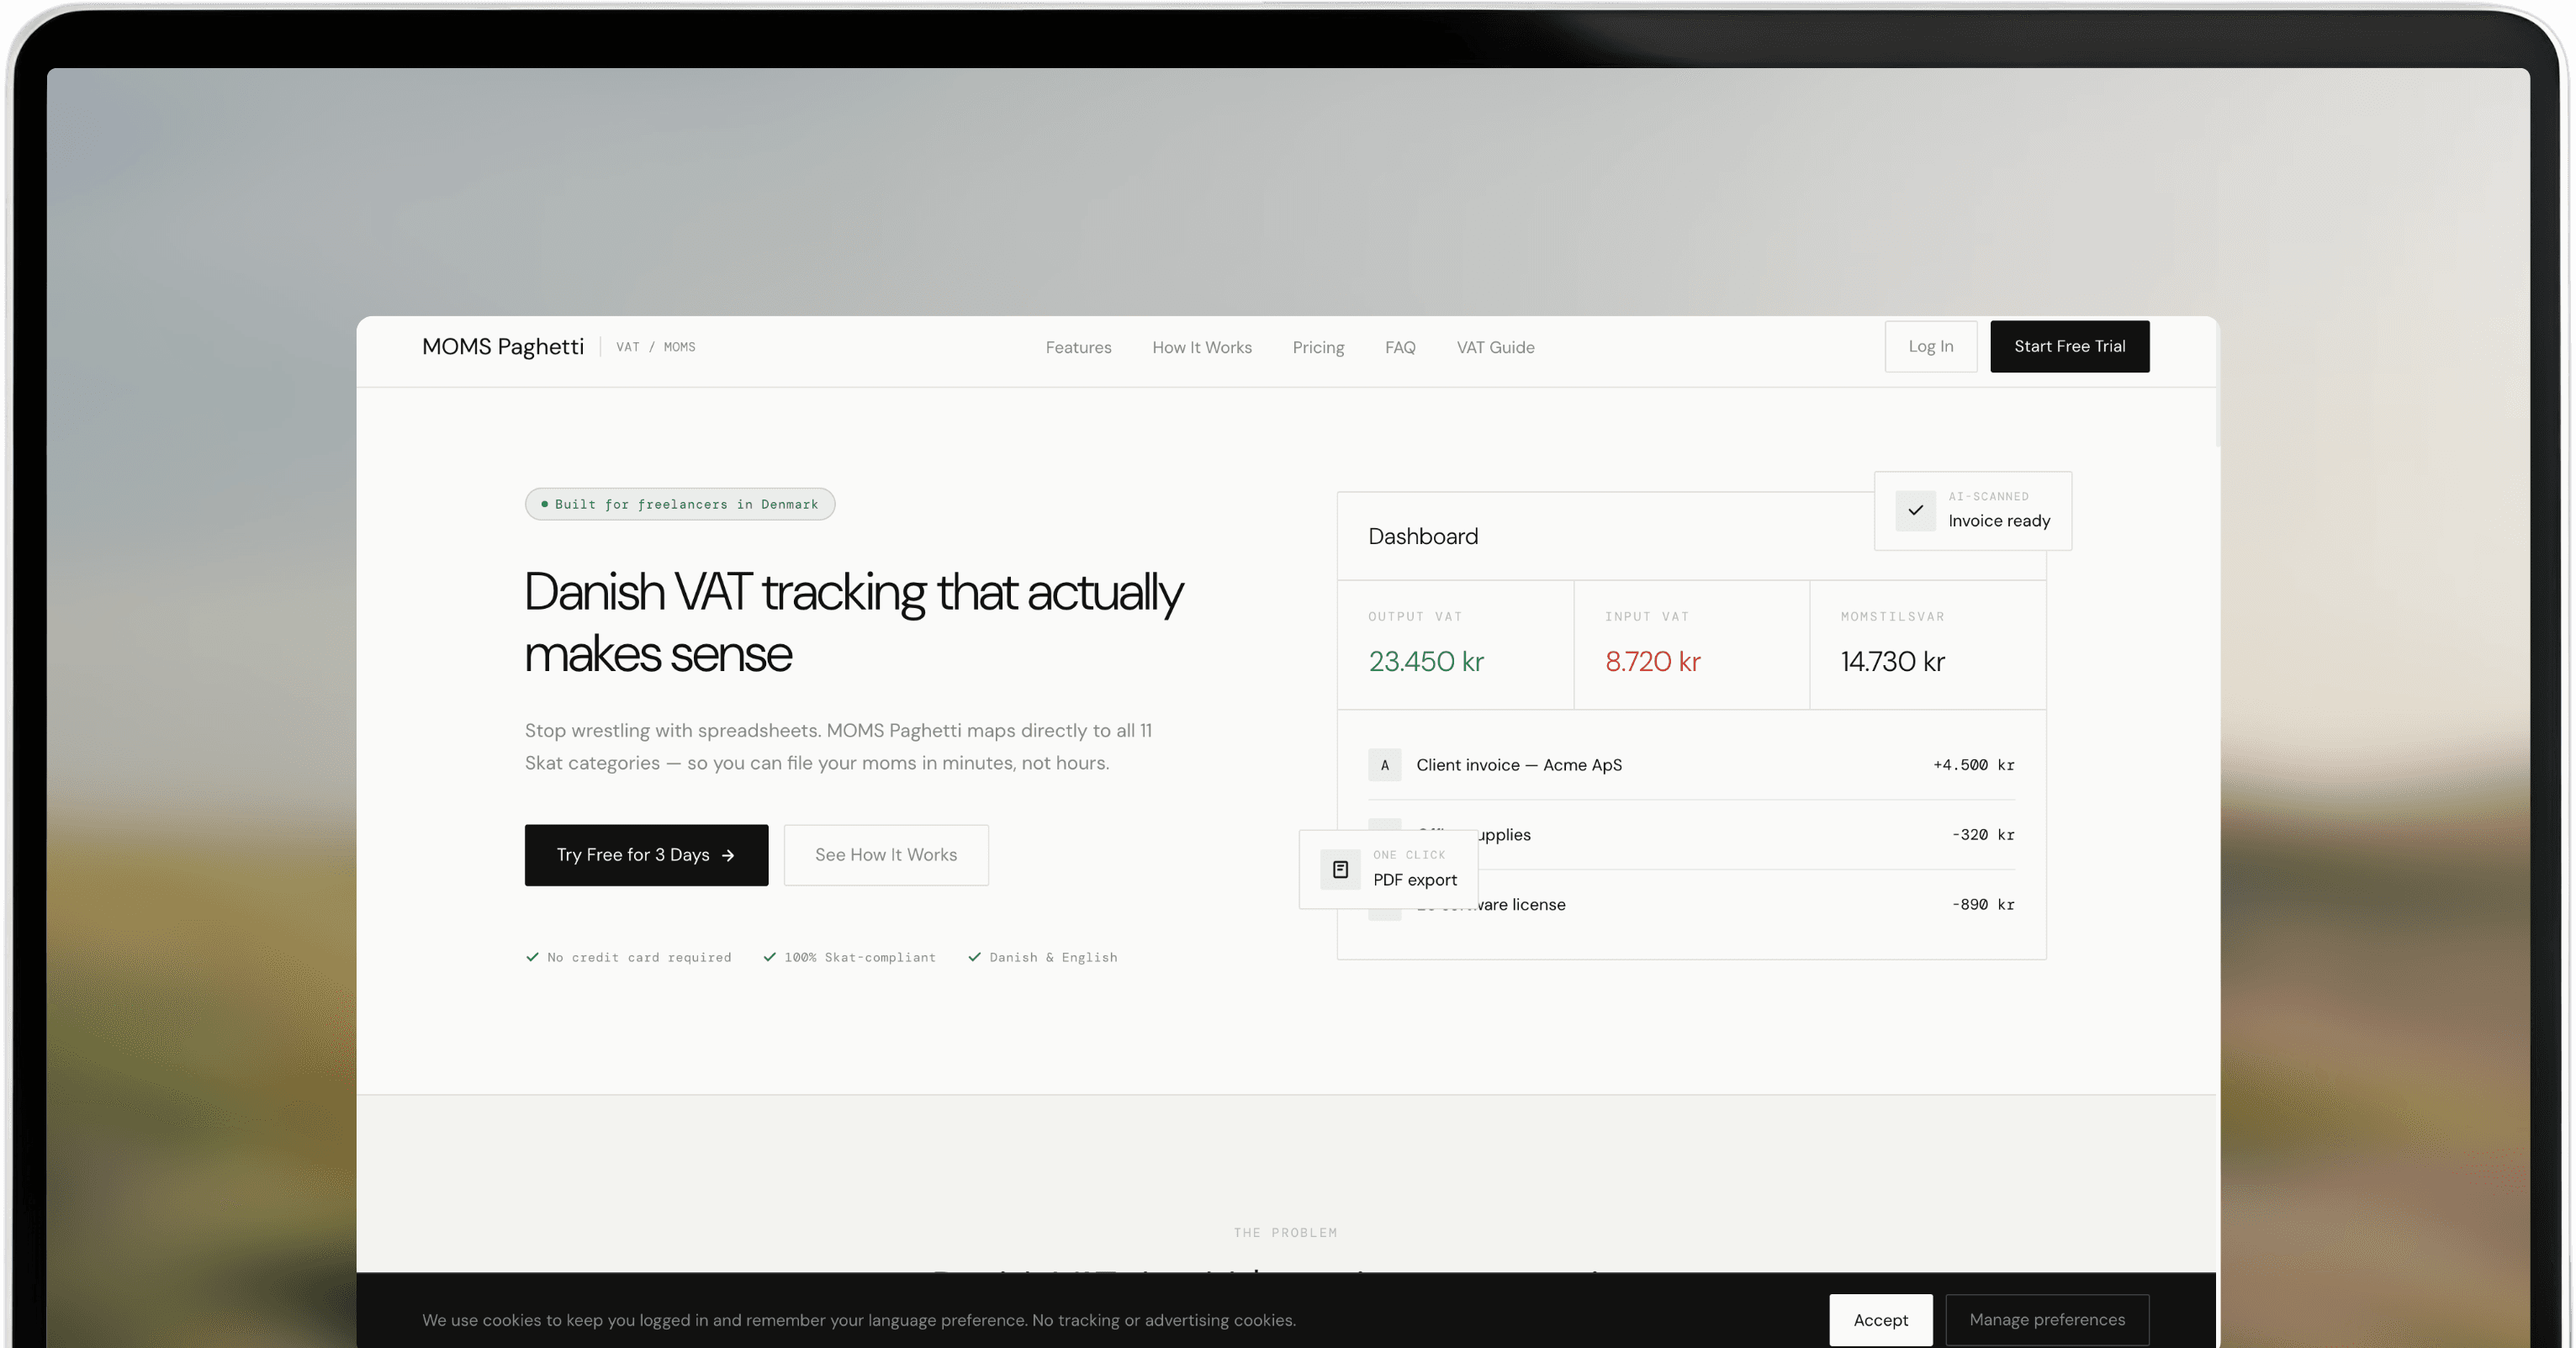
Task: Open the Pricing page link
Action: coord(1318,347)
